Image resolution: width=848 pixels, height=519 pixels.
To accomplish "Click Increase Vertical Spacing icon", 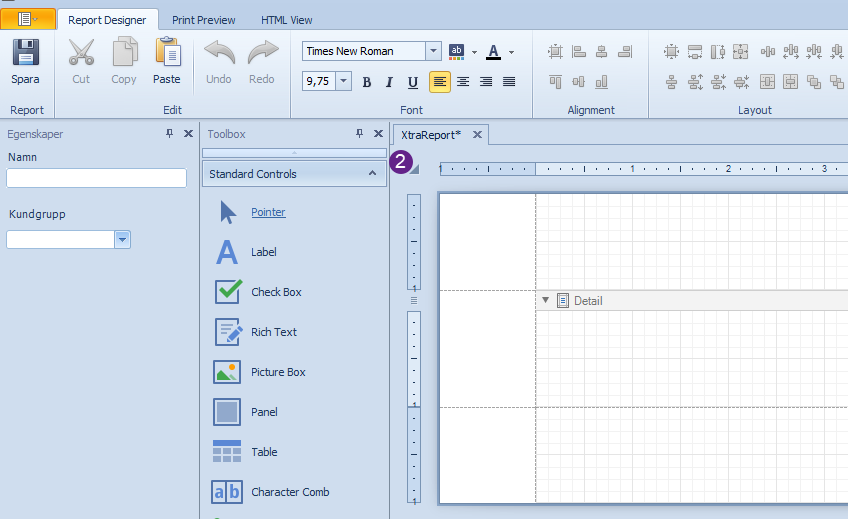I will pyautogui.click(x=695, y=82).
